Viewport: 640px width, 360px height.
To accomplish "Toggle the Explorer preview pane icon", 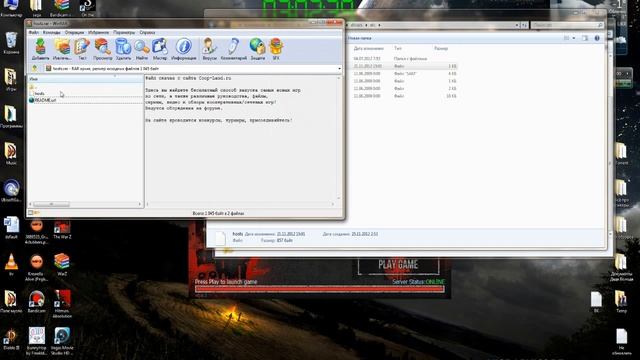I will tap(585, 38).
